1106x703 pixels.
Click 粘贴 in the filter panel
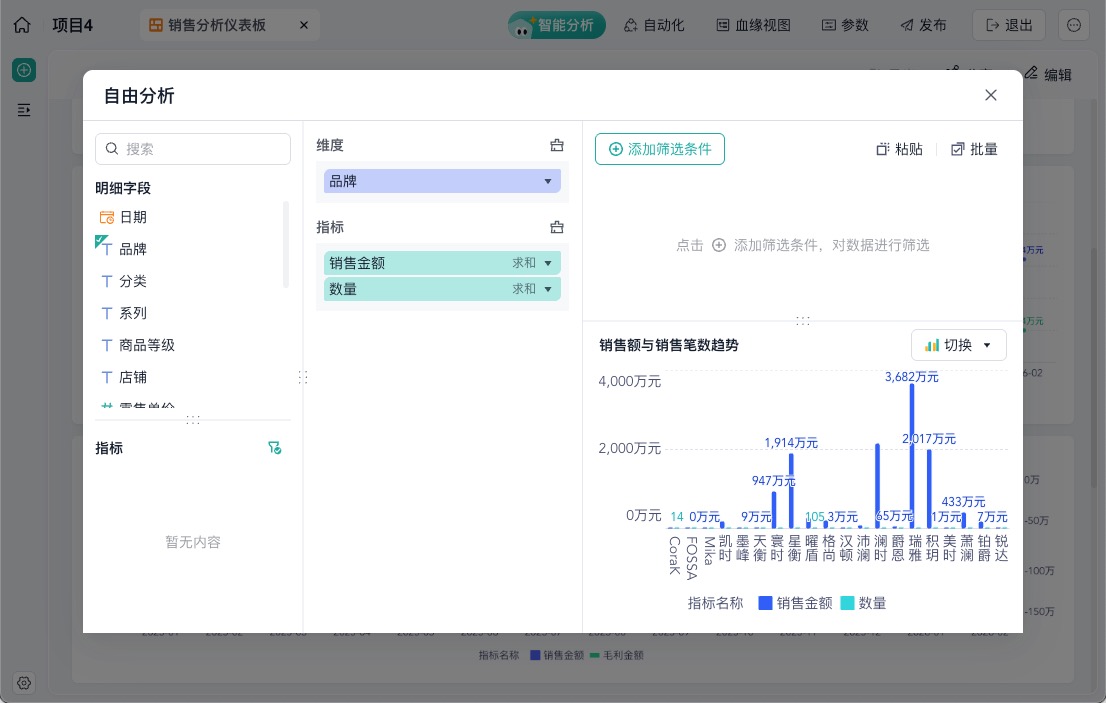[x=899, y=149]
